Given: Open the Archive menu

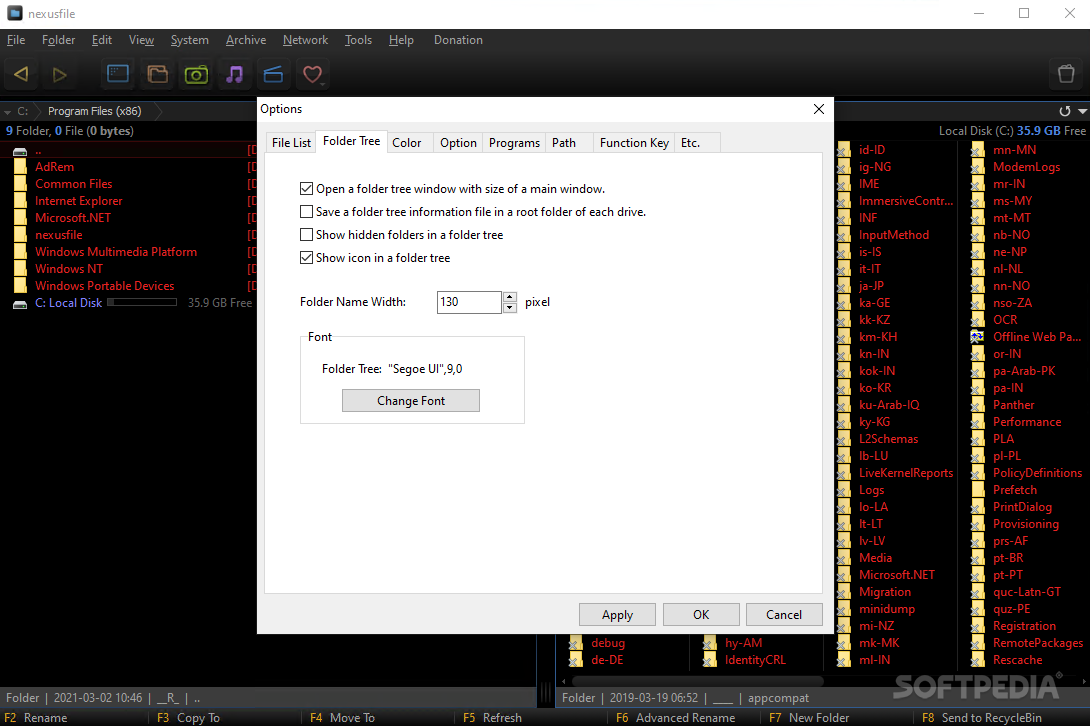Looking at the screenshot, I should pos(245,40).
